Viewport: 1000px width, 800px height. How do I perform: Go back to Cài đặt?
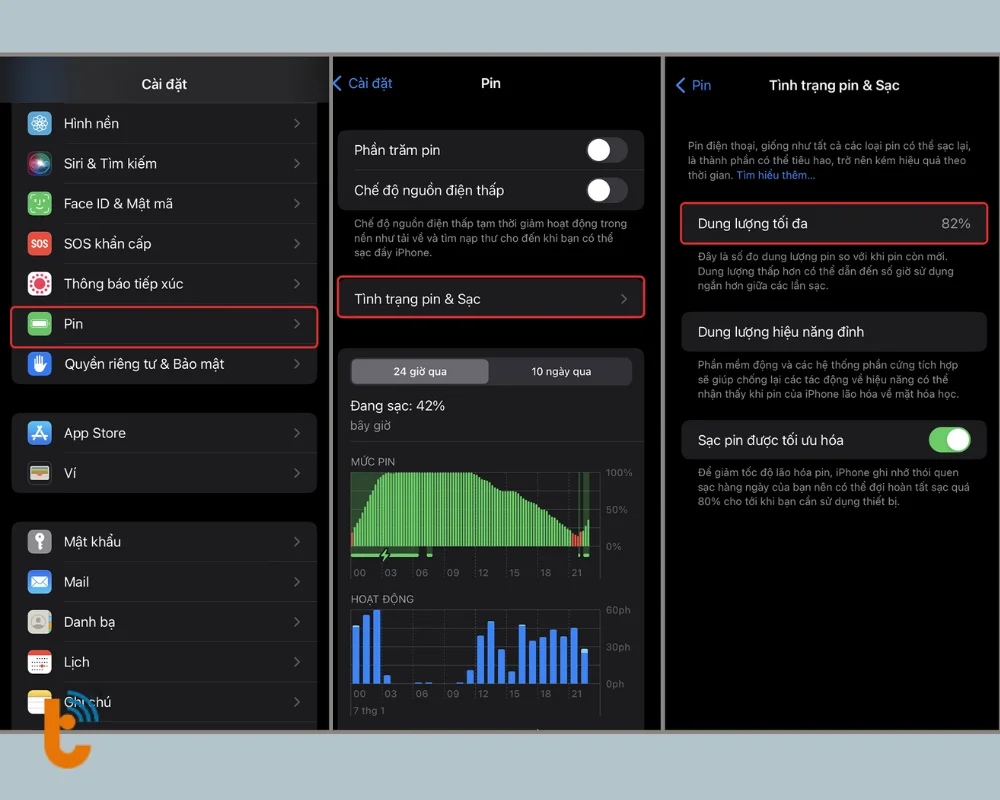[x=362, y=83]
